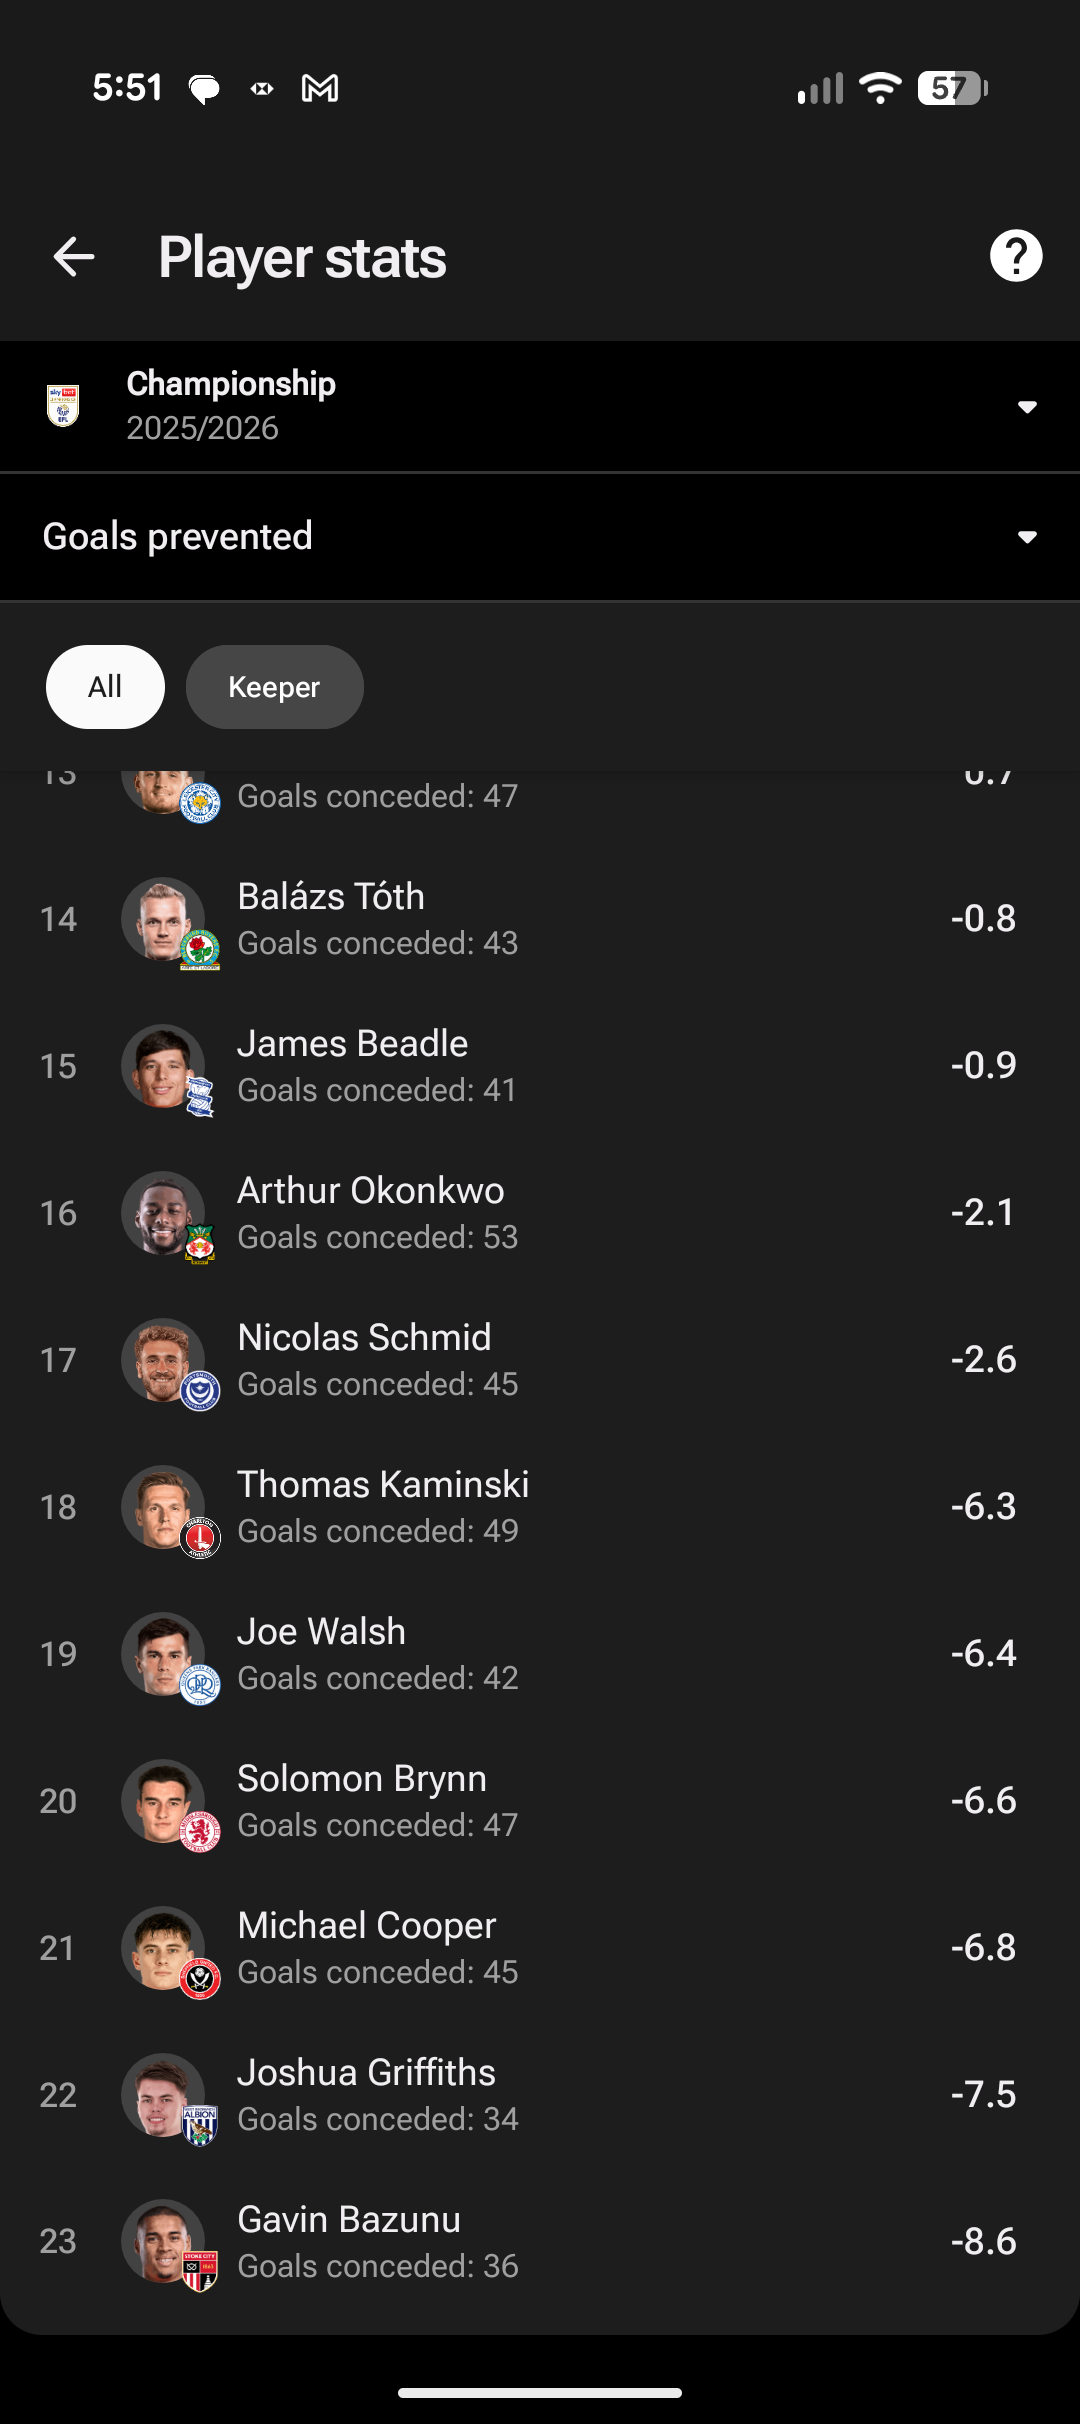Screen dimensions: 1080x2424
Task: Open the help question mark icon
Action: pos(1016,256)
